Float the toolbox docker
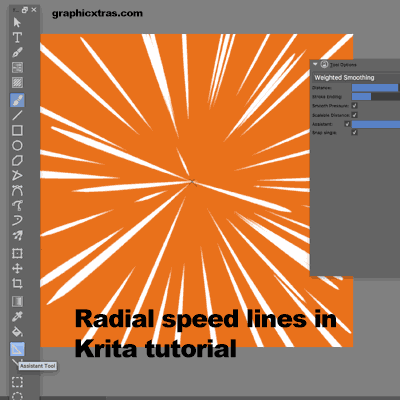 [25, 10]
